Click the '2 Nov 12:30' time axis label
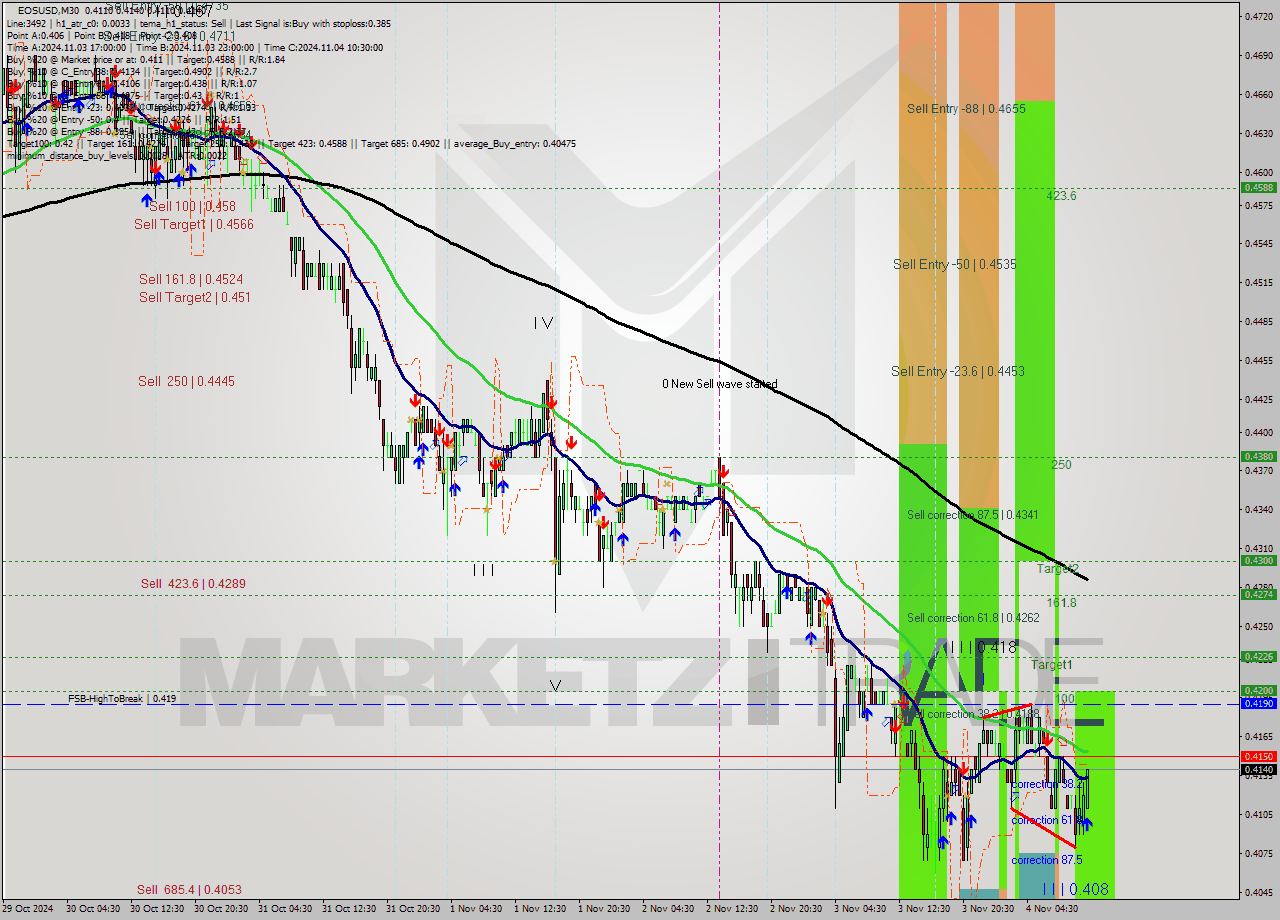 pyautogui.click(x=732, y=909)
